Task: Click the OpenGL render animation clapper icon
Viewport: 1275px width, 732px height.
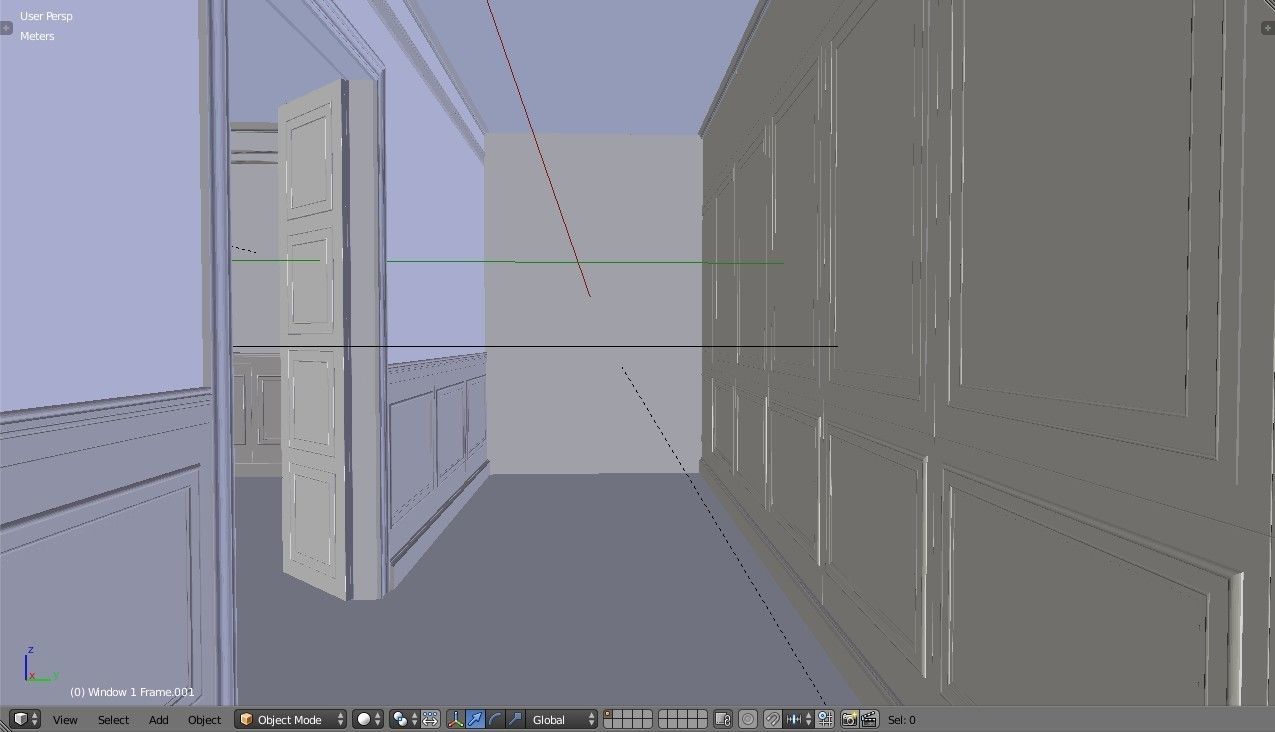Action: click(x=870, y=719)
